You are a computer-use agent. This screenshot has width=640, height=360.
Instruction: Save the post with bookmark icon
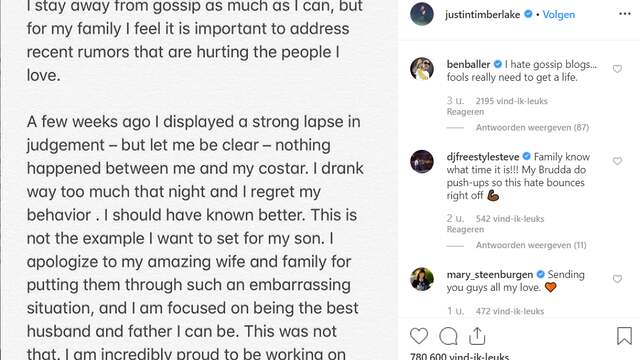point(624,336)
